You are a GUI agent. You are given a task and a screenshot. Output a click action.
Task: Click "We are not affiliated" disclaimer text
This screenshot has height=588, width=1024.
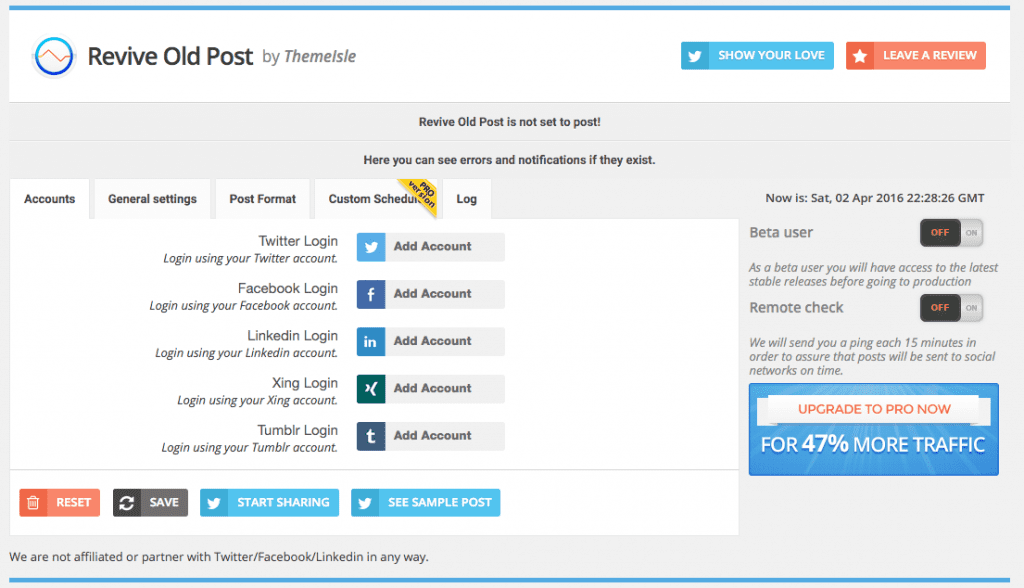click(219, 557)
